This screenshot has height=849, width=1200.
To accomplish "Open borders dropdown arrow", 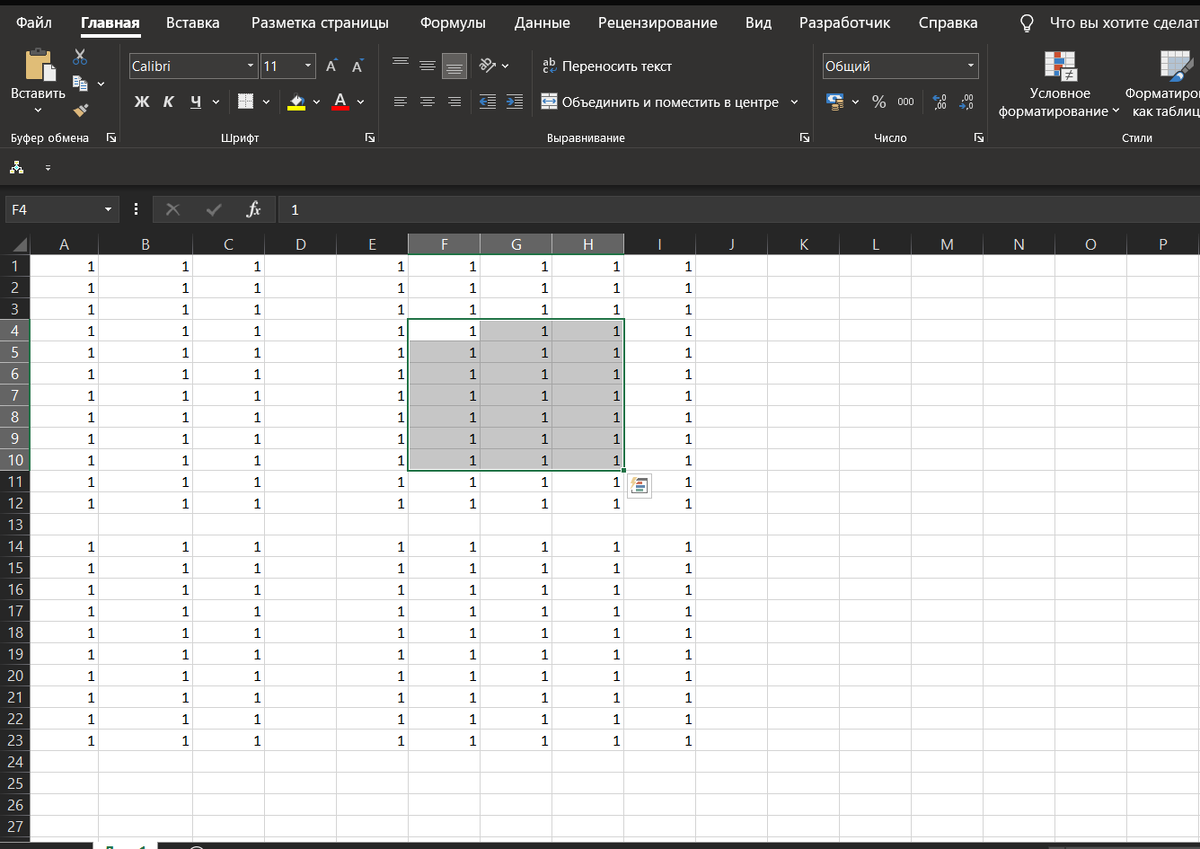I will [x=266, y=101].
